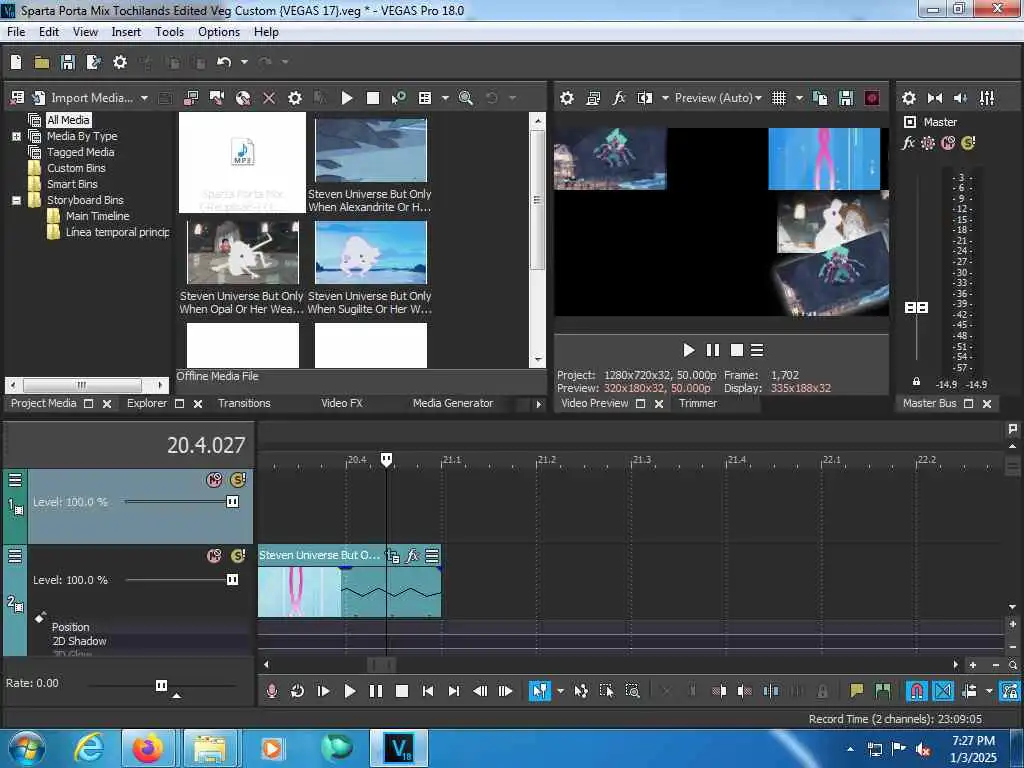The image size is (1024, 768).
Task: Open video preview properties gear
Action: [567, 98]
